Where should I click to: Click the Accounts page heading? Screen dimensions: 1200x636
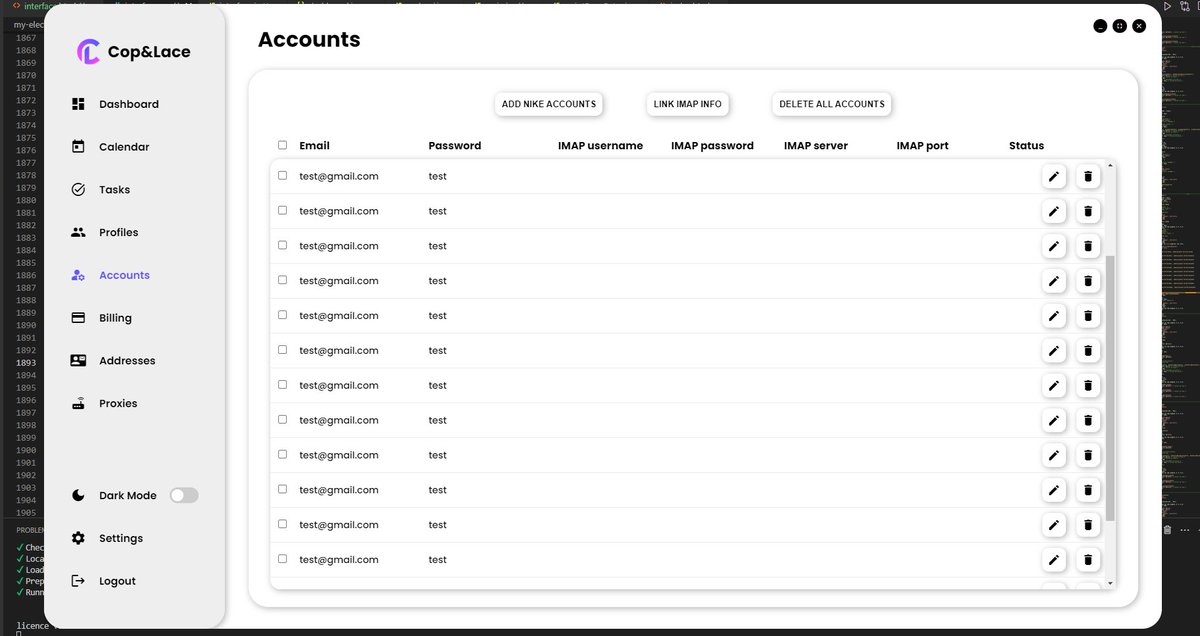pos(309,40)
